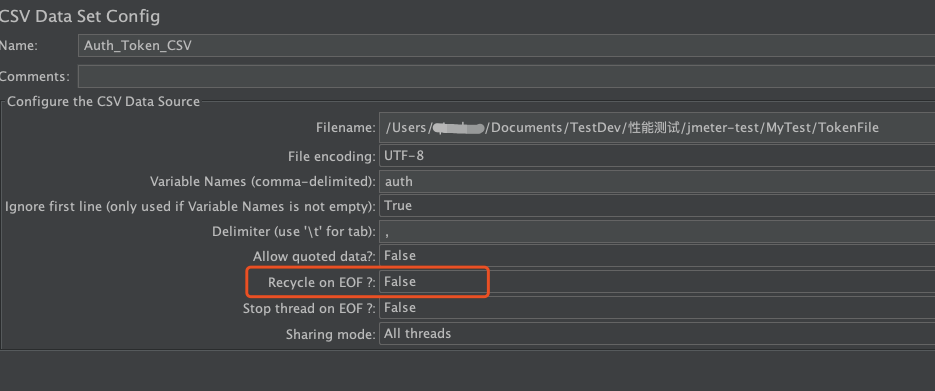Focus the empty Comments field
The height and width of the screenshot is (391, 935).
(x=506, y=77)
